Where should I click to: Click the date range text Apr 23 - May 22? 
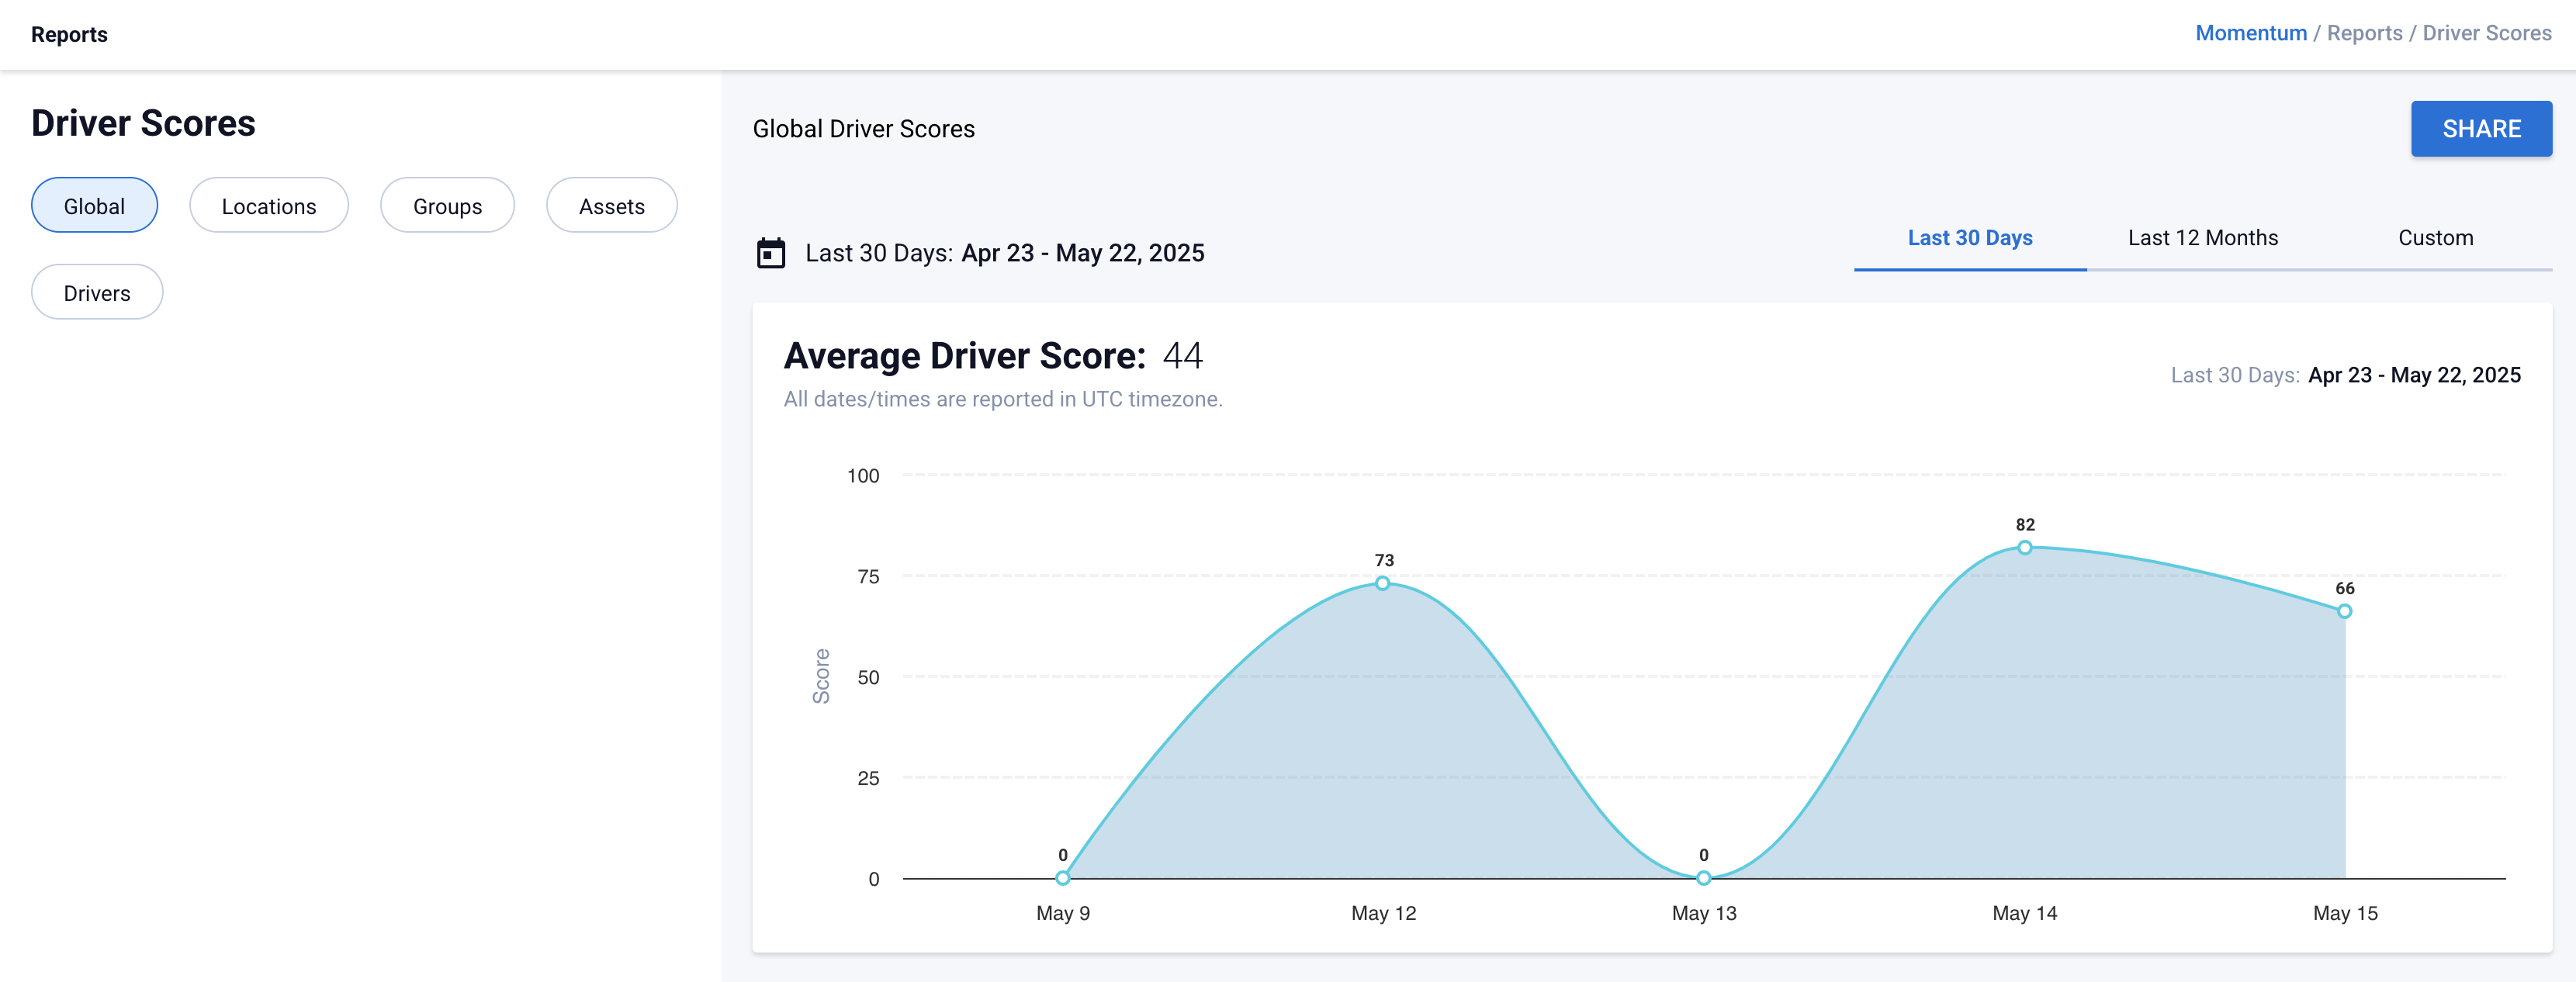1082,253
